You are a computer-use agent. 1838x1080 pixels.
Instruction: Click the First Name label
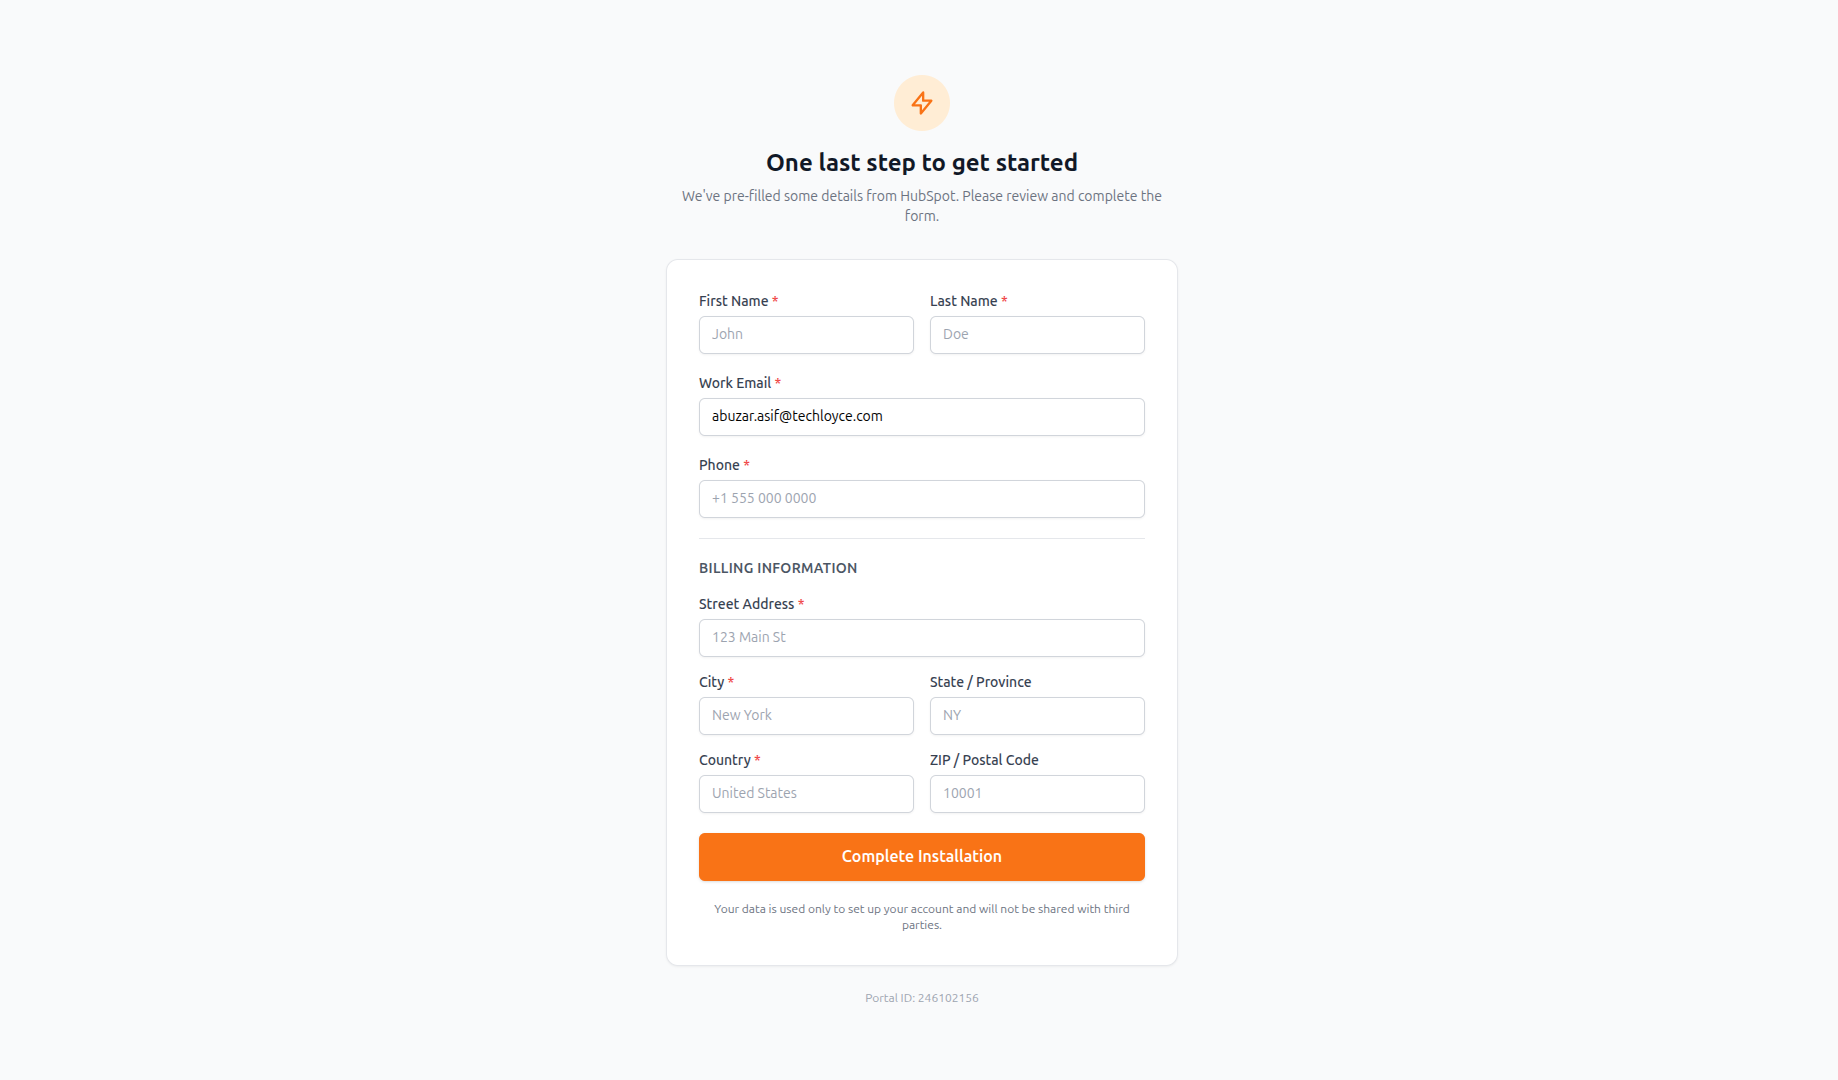[x=733, y=301]
